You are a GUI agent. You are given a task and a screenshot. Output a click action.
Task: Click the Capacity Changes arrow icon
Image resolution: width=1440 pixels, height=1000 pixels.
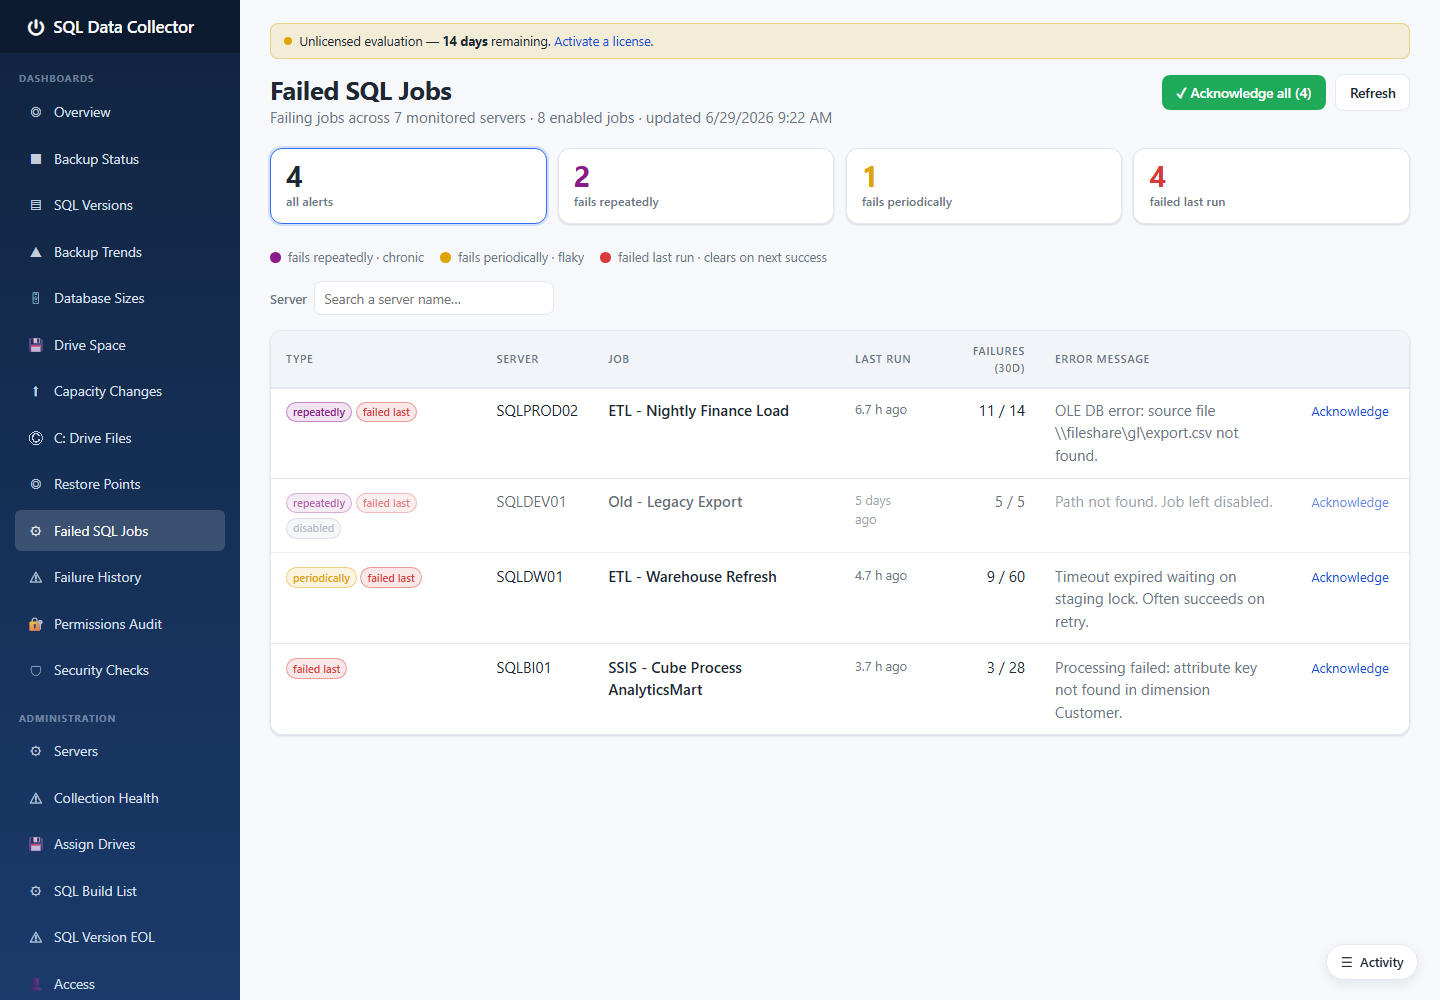pos(36,391)
